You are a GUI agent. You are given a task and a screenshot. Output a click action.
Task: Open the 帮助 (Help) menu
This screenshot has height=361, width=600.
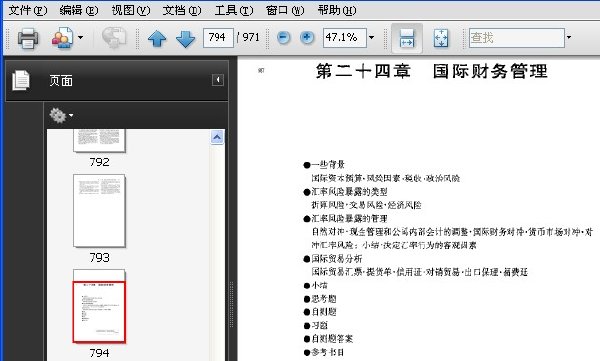click(337, 10)
